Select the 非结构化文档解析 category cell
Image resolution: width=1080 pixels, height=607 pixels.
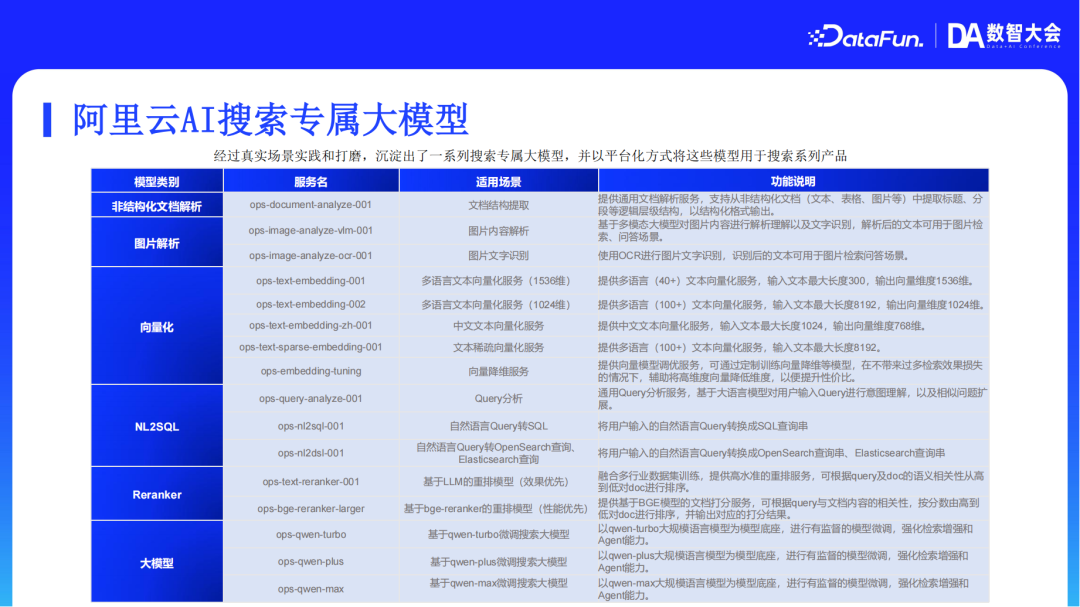pos(156,205)
